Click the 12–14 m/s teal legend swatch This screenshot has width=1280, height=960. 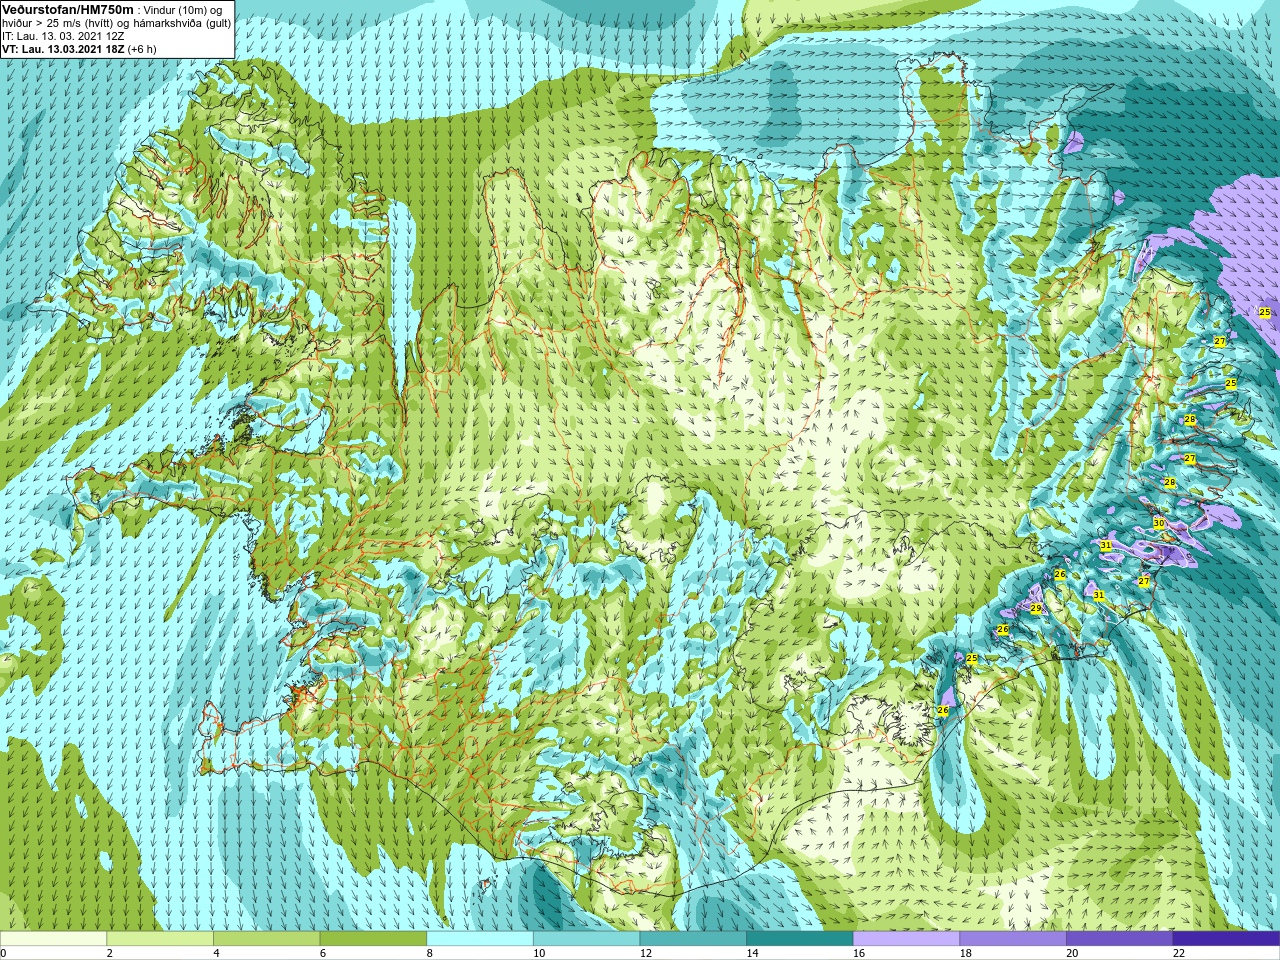[x=693, y=938]
